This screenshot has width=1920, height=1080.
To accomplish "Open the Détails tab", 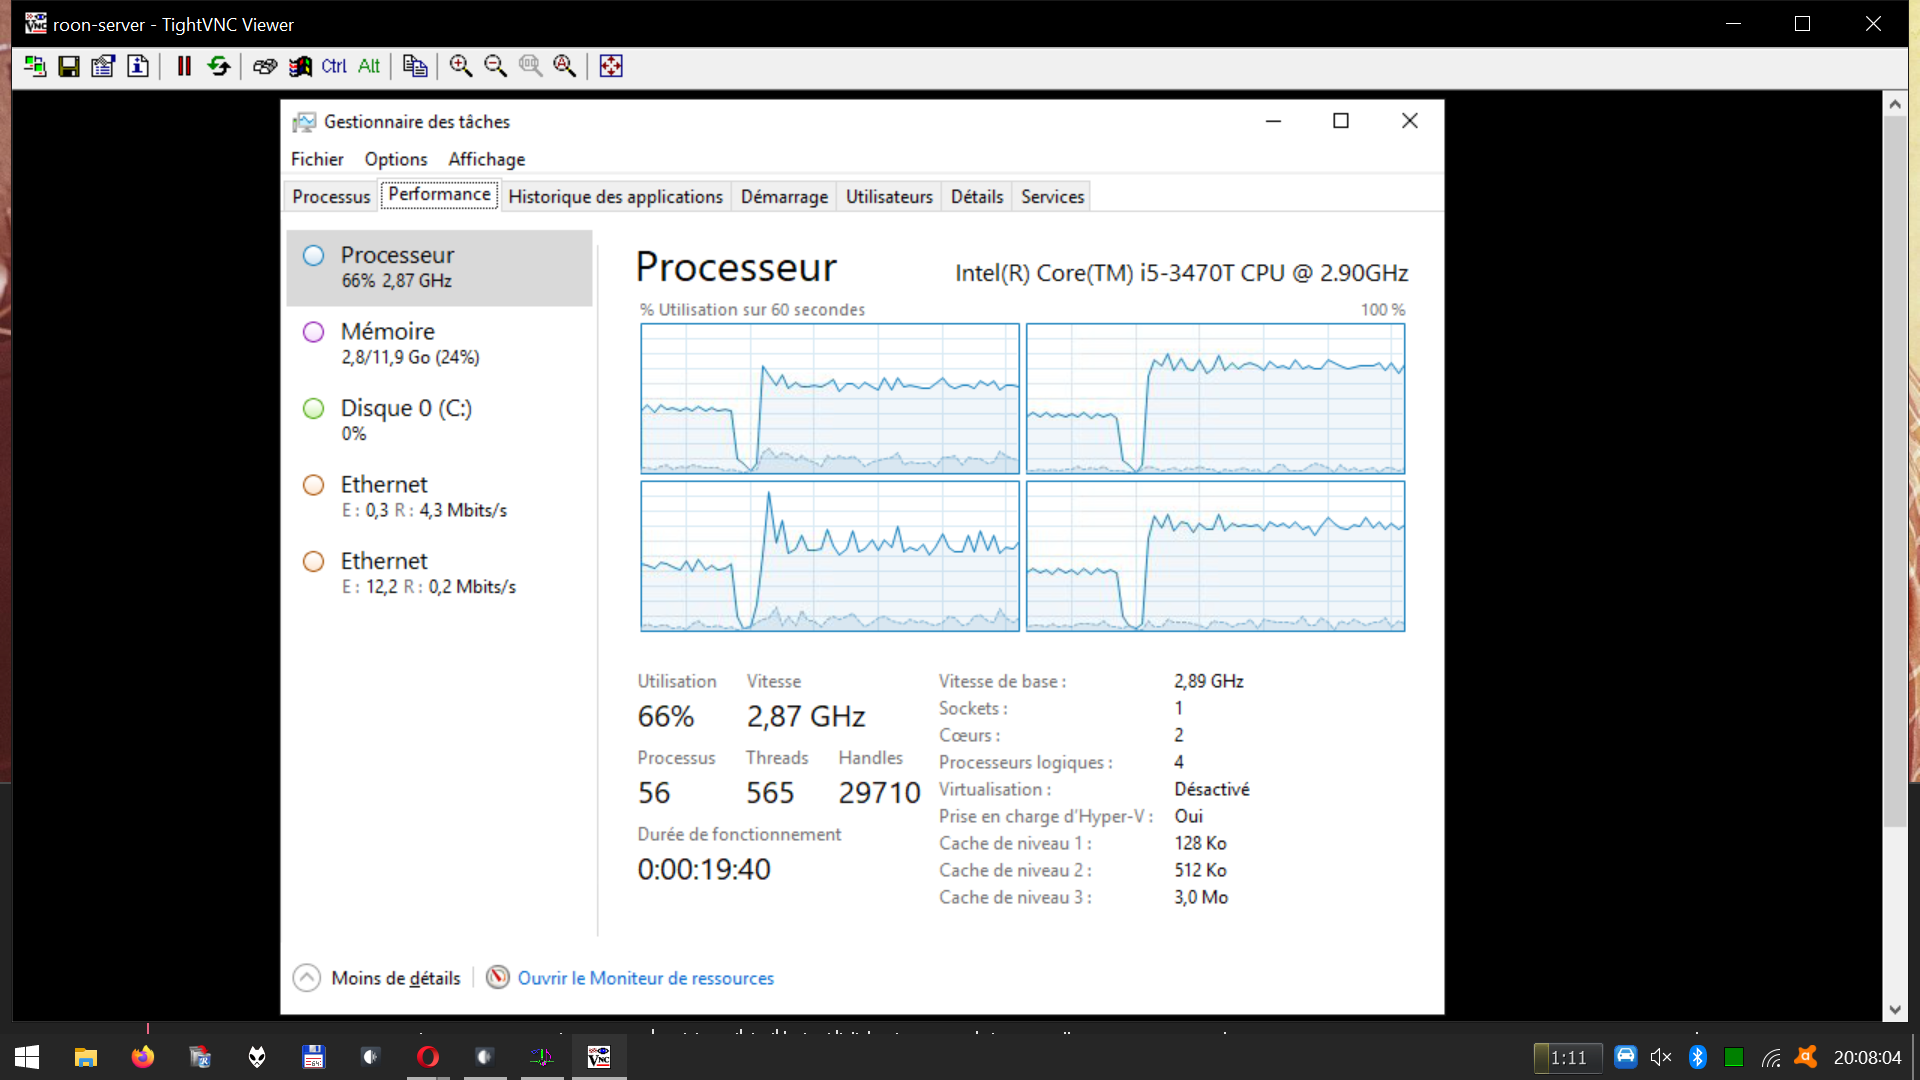I will tap(977, 197).
